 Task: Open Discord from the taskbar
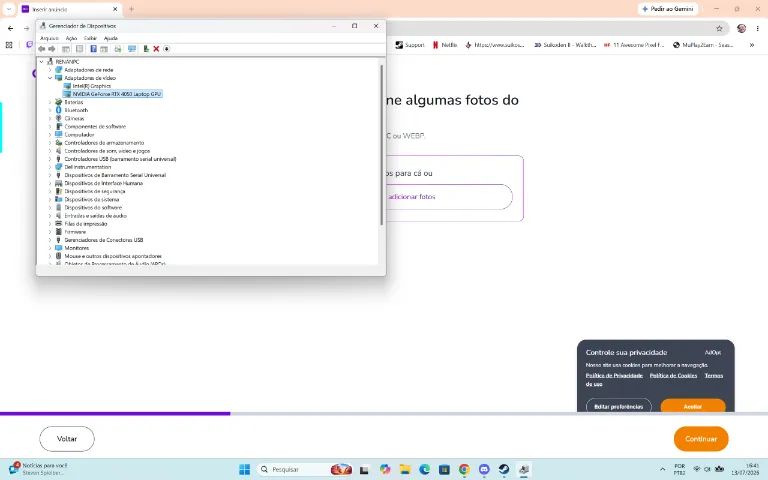tap(484, 469)
